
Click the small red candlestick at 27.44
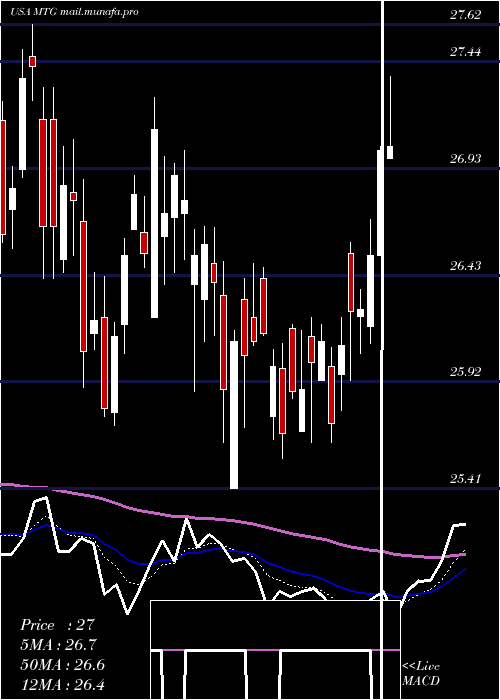click(33, 61)
